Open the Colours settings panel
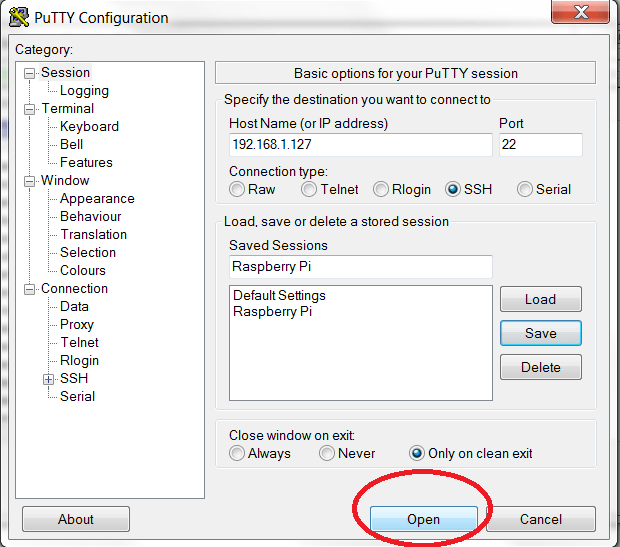Viewport: 620px width, 547px height. pyautogui.click(x=83, y=271)
